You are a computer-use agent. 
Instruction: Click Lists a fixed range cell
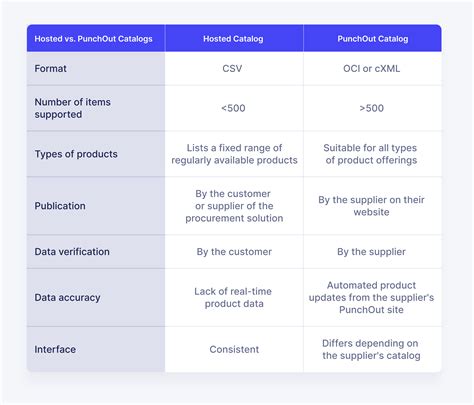coord(234,154)
